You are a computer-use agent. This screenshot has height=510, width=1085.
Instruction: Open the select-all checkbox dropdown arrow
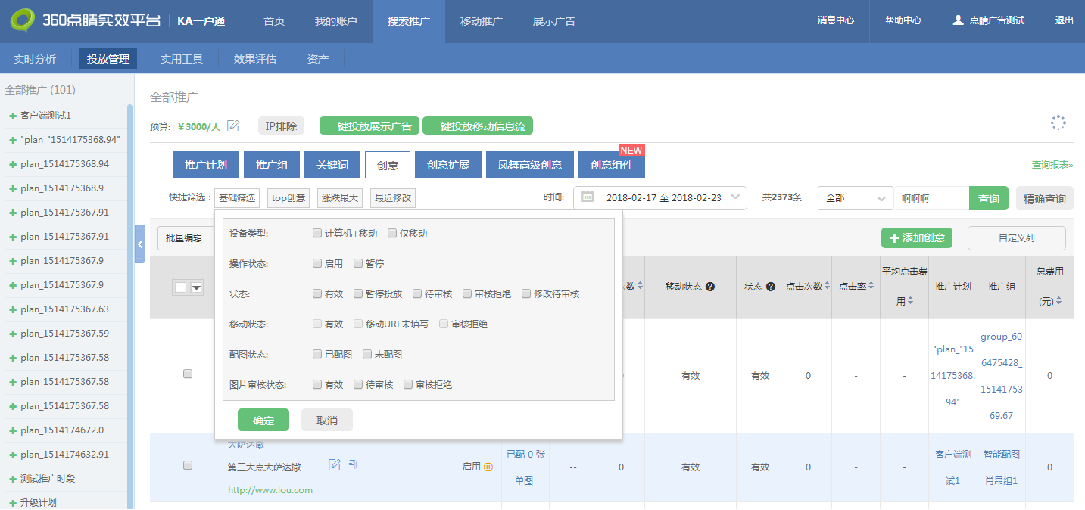pos(196,288)
